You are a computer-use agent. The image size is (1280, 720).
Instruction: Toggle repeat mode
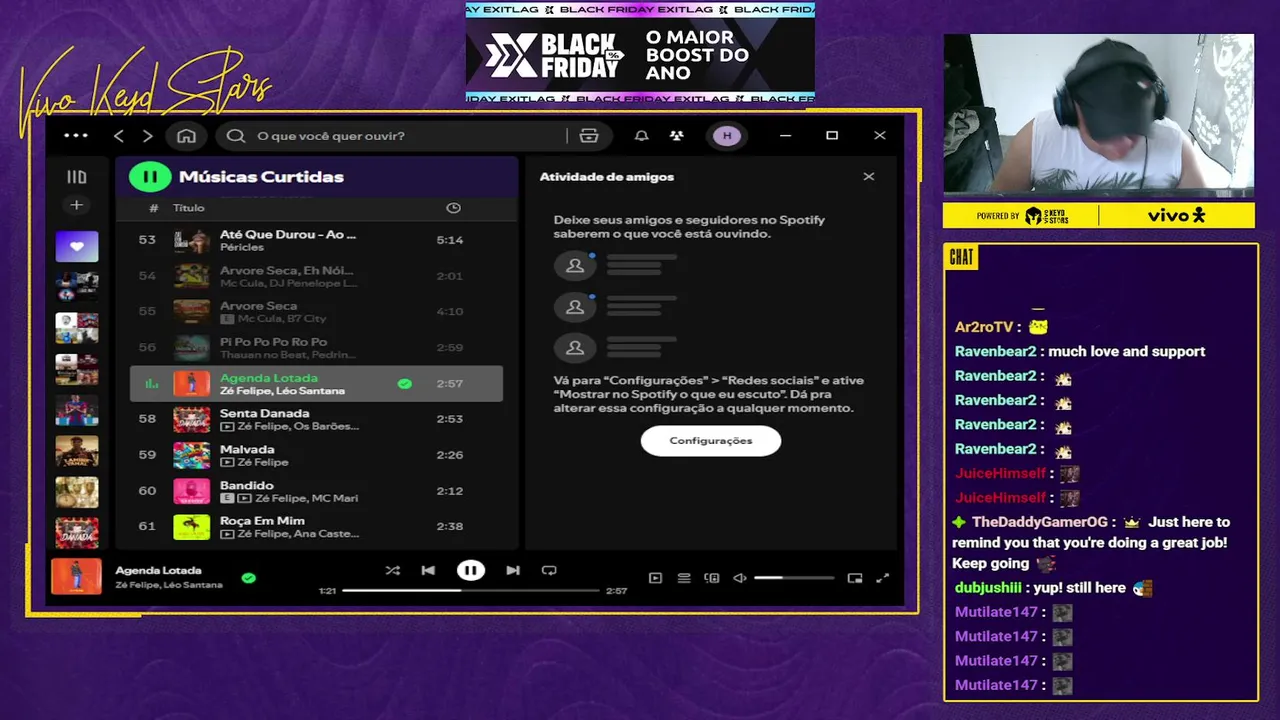[549, 570]
